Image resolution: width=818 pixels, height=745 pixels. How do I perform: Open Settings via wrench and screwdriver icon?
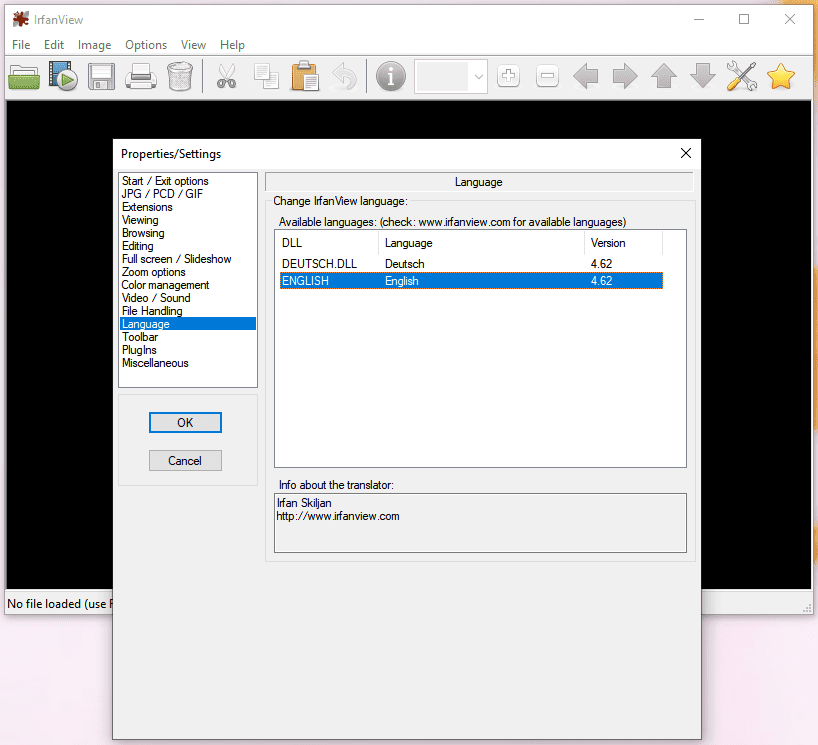[x=741, y=76]
